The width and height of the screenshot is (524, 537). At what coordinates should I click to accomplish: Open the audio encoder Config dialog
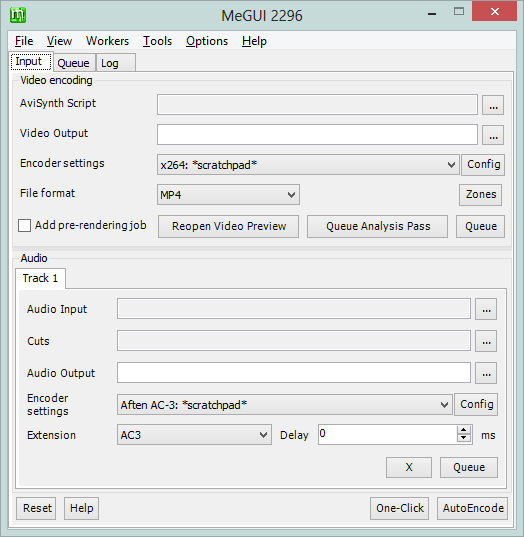[476, 404]
